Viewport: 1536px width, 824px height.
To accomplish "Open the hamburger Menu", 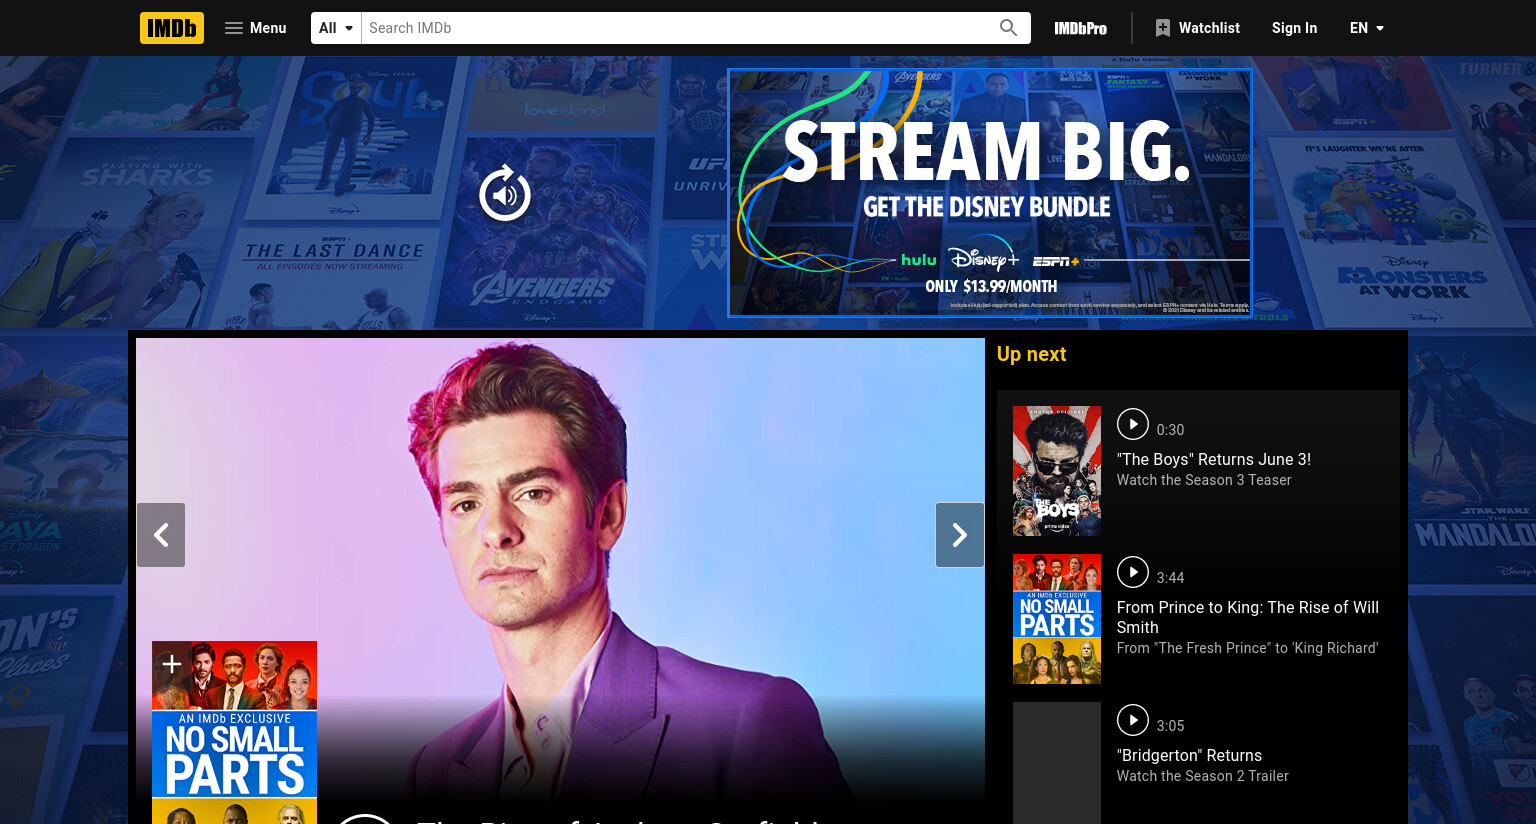I will pyautogui.click(x=256, y=28).
